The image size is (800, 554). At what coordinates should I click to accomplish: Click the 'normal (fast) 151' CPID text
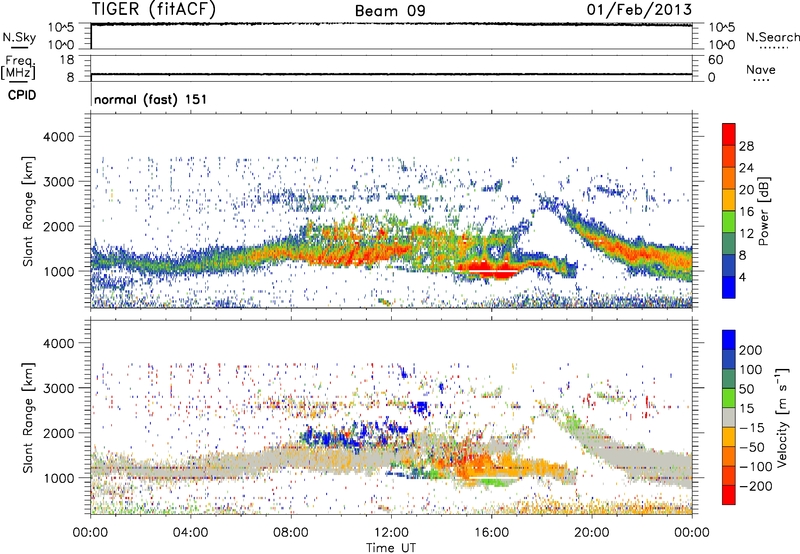click(x=151, y=99)
